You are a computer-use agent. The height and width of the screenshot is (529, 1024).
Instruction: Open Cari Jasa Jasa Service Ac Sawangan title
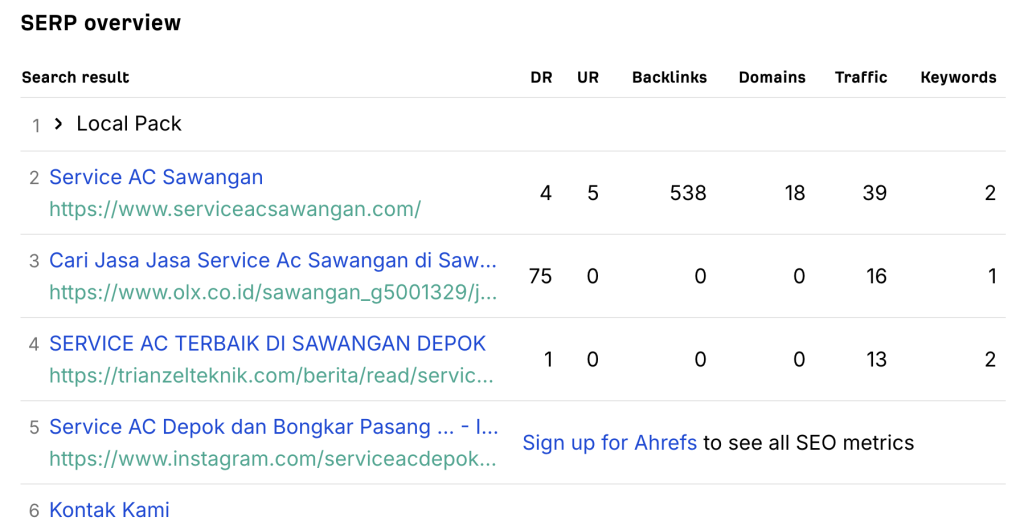(x=273, y=260)
